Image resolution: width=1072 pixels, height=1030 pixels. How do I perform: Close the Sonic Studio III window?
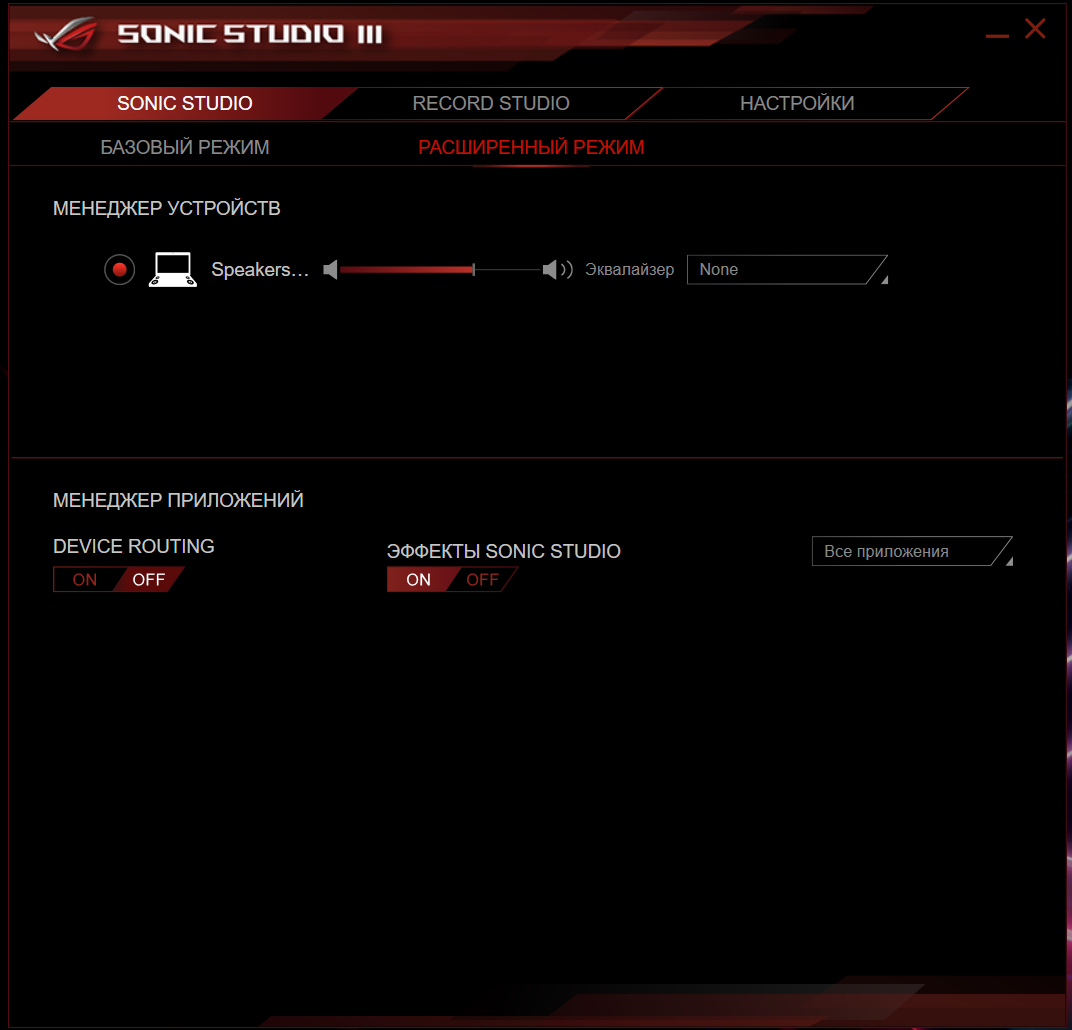pos(1035,30)
